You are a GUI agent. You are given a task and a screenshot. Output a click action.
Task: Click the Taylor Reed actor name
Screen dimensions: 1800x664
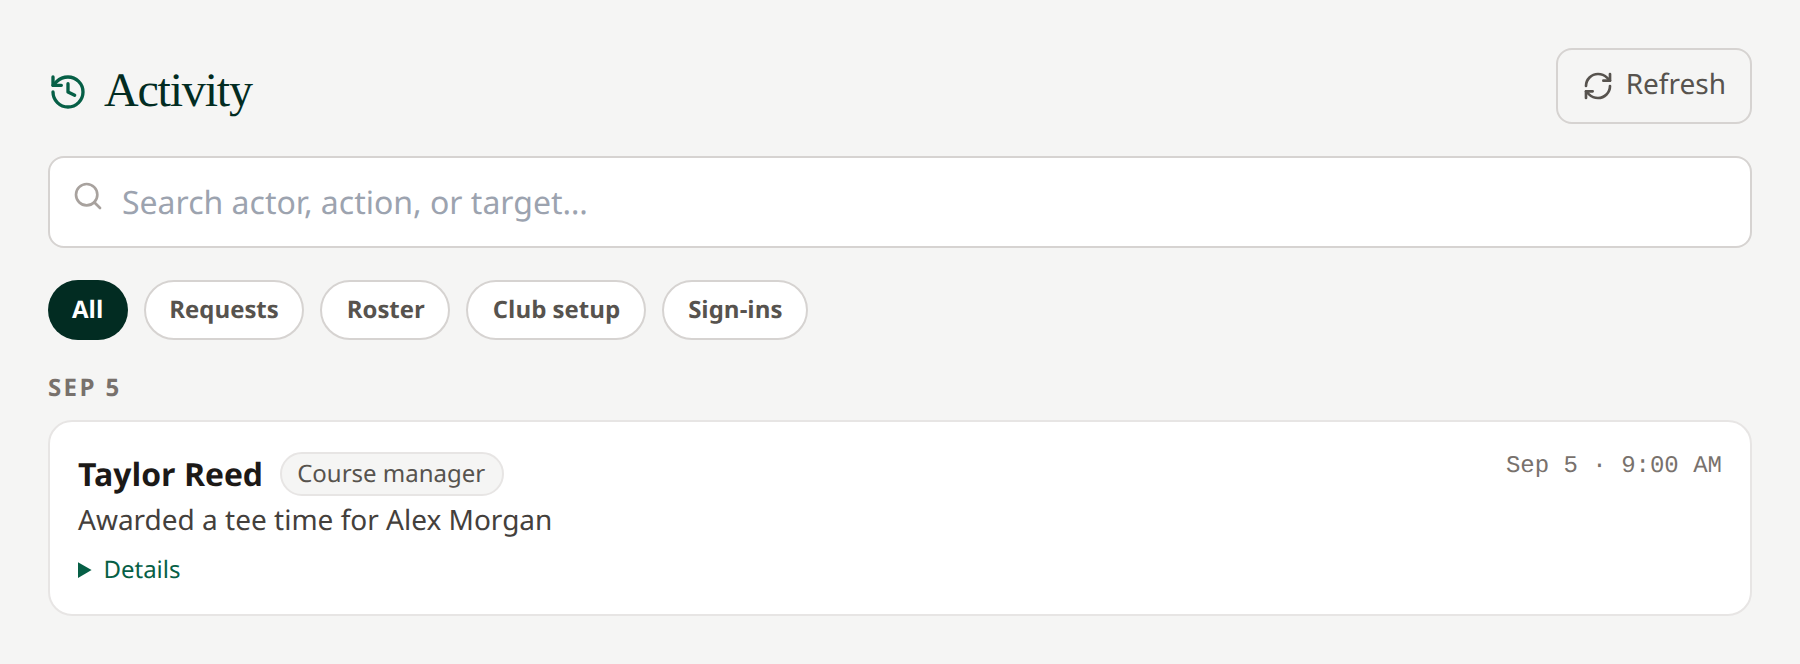pyautogui.click(x=170, y=474)
